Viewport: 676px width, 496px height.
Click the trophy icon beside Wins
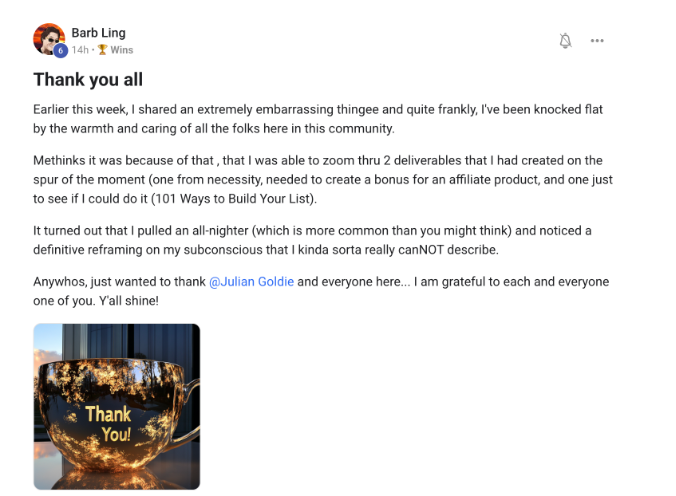[x=103, y=50]
